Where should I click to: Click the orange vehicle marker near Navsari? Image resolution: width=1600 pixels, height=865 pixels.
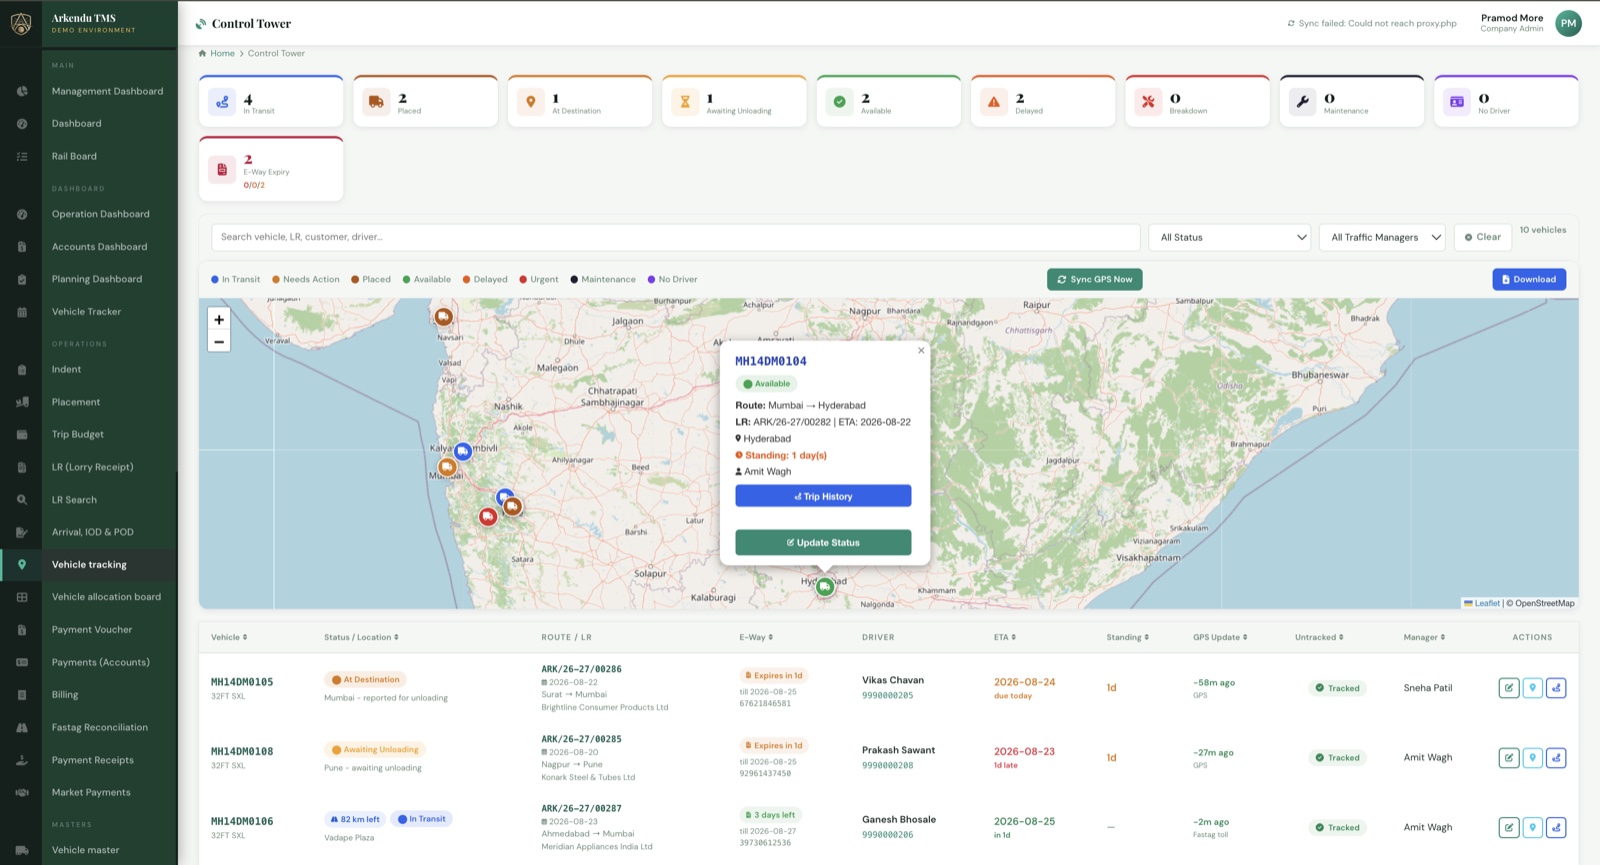point(444,317)
